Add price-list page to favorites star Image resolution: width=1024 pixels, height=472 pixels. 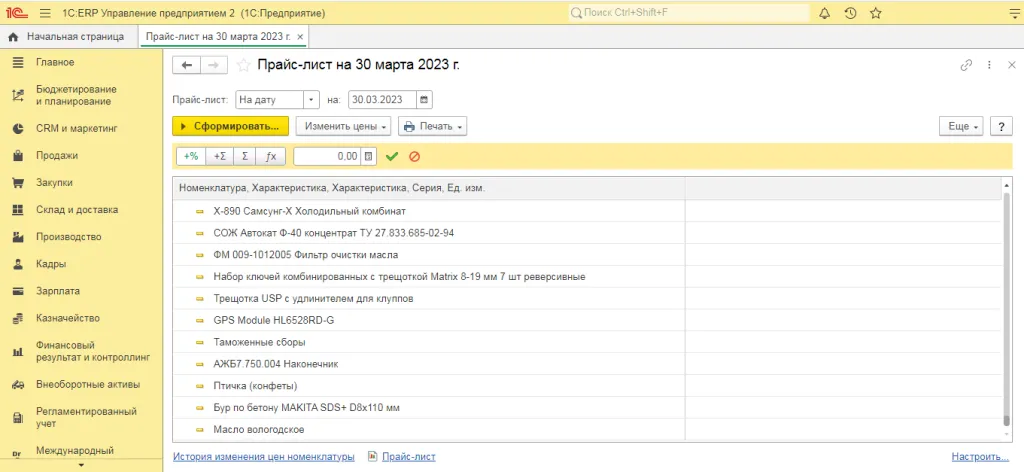[x=243, y=65]
